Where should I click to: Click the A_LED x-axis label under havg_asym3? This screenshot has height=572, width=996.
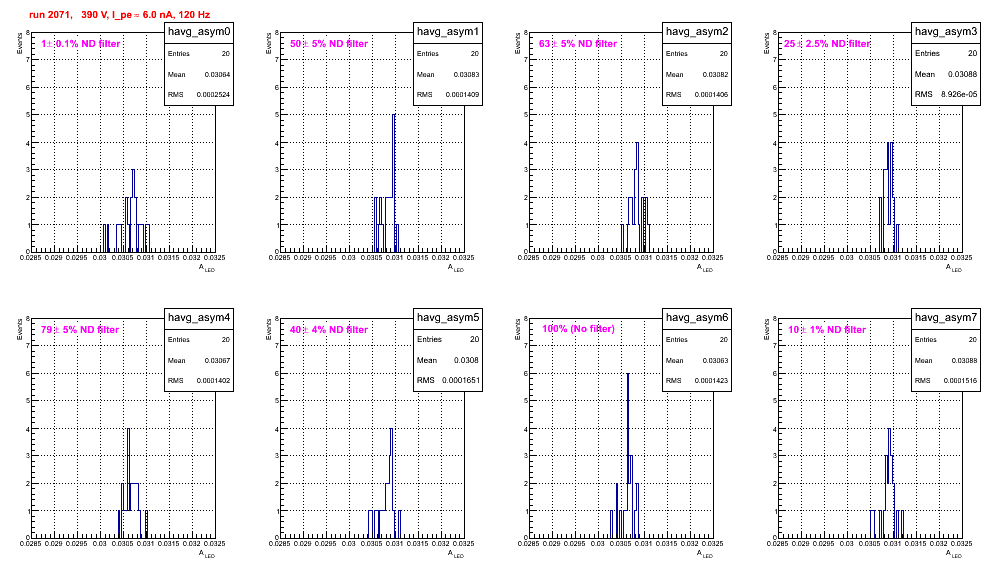coord(954,268)
